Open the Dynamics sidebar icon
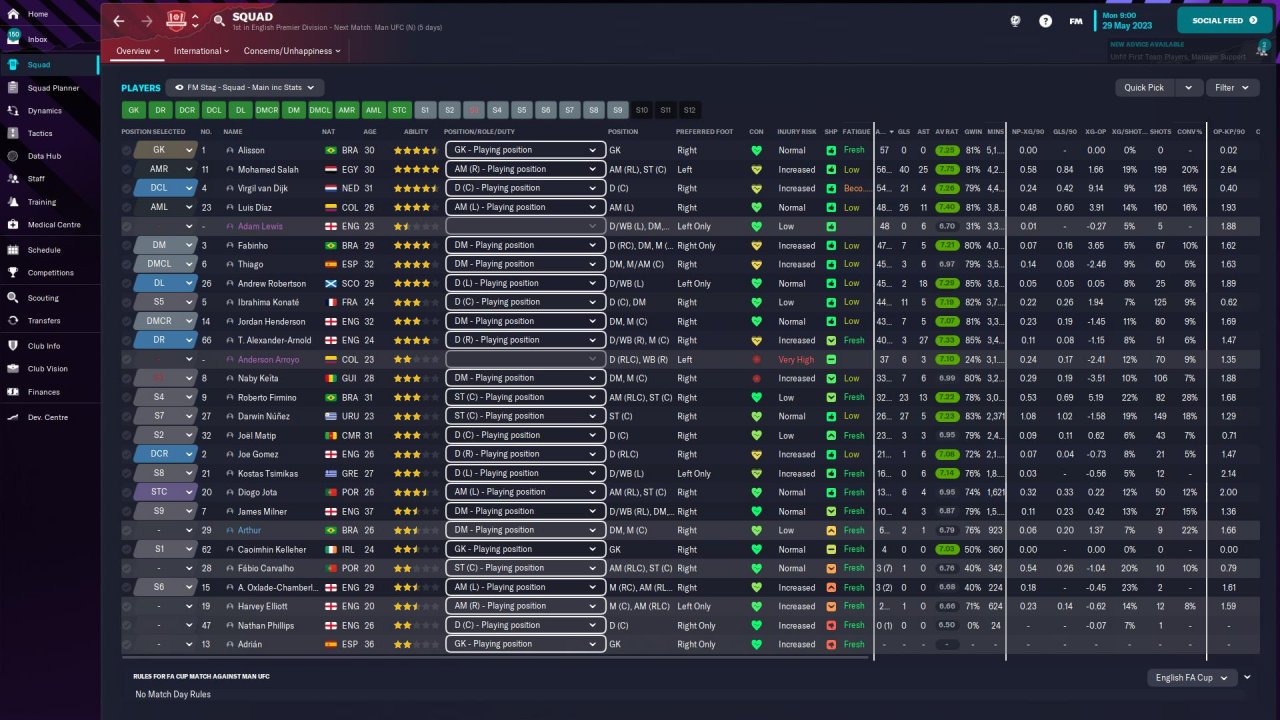 [x=14, y=111]
